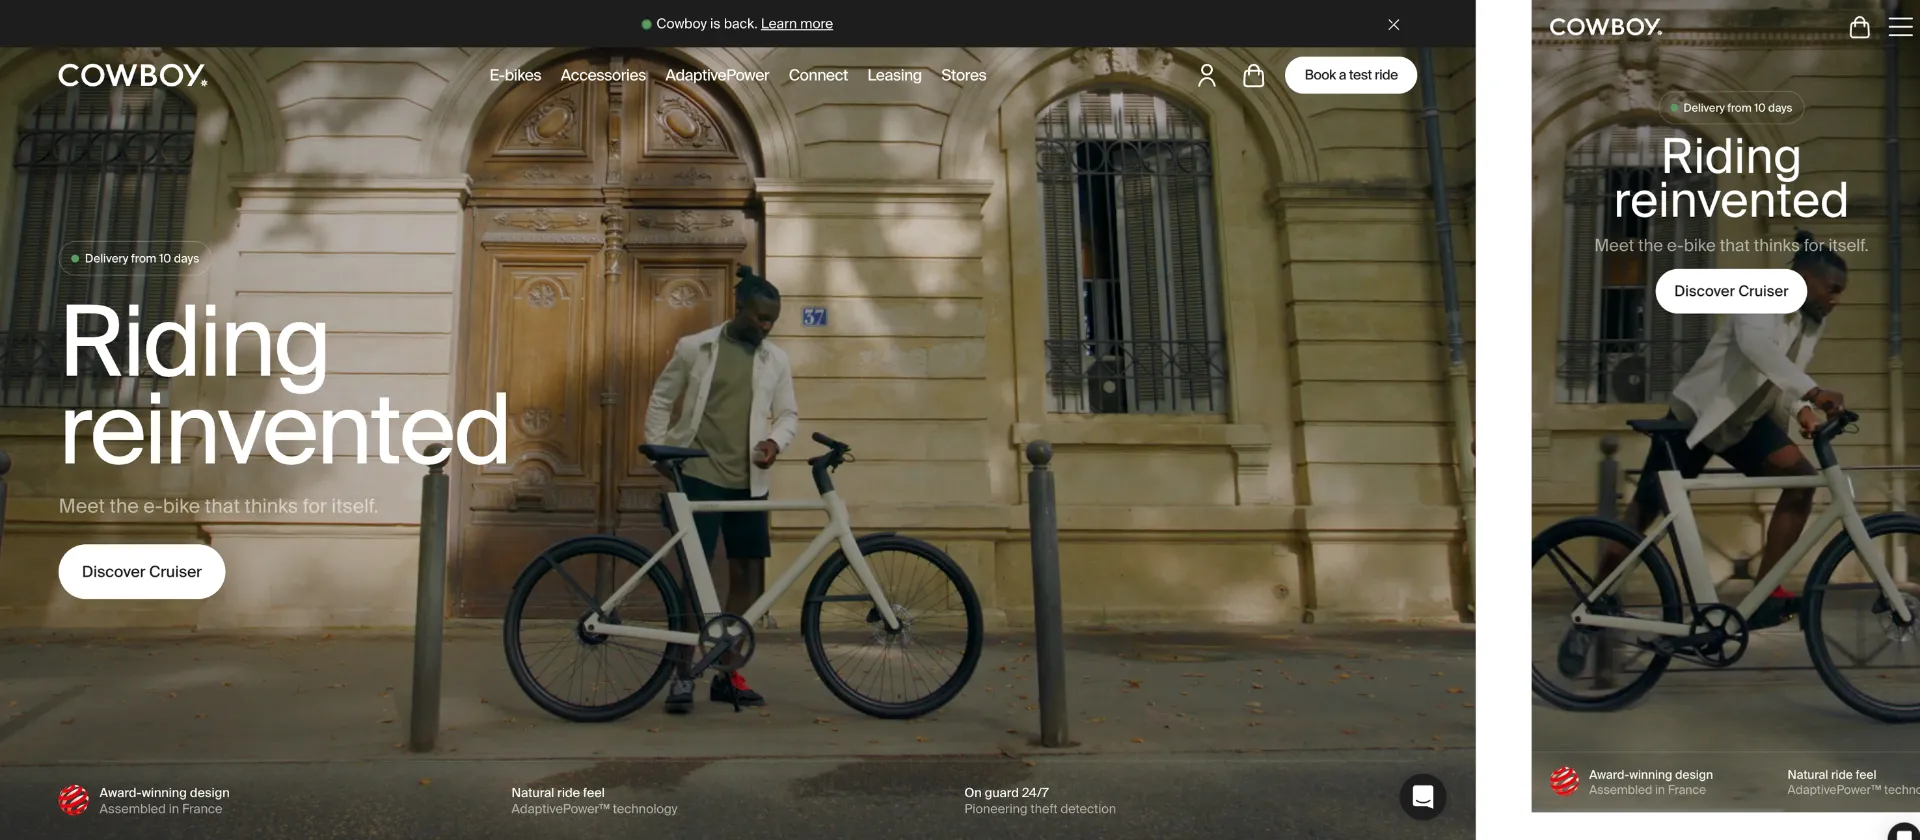This screenshot has height=840, width=1920.
Task: Open the Connect nav item
Action: tap(818, 75)
